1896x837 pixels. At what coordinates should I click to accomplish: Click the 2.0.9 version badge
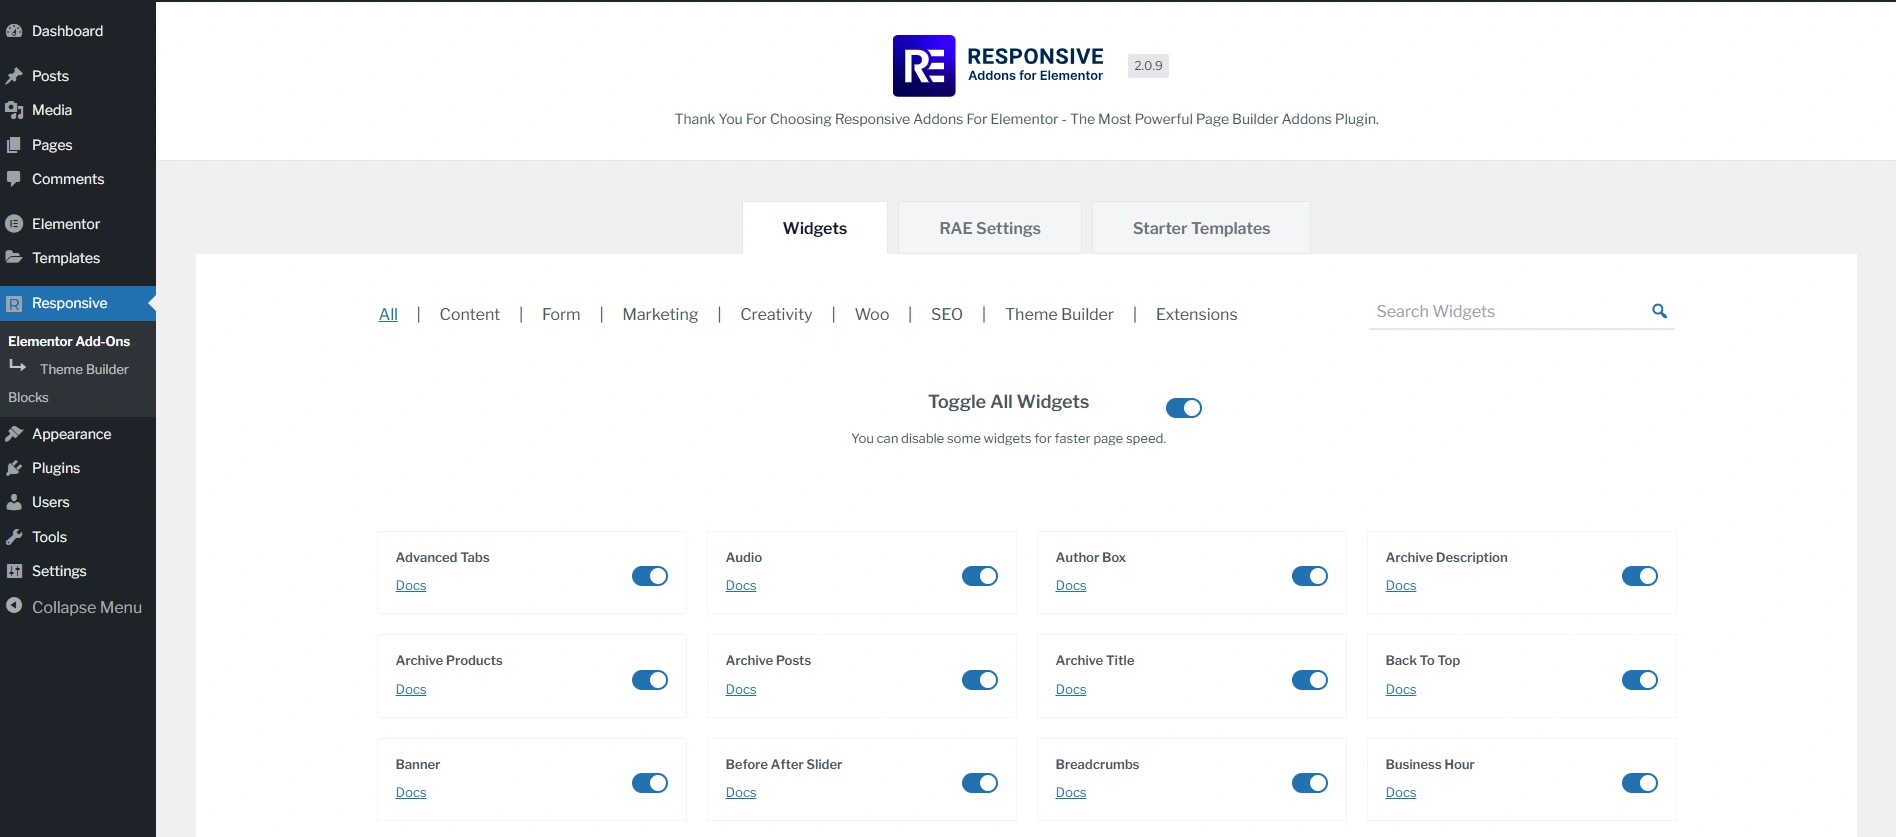coord(1148,66)
